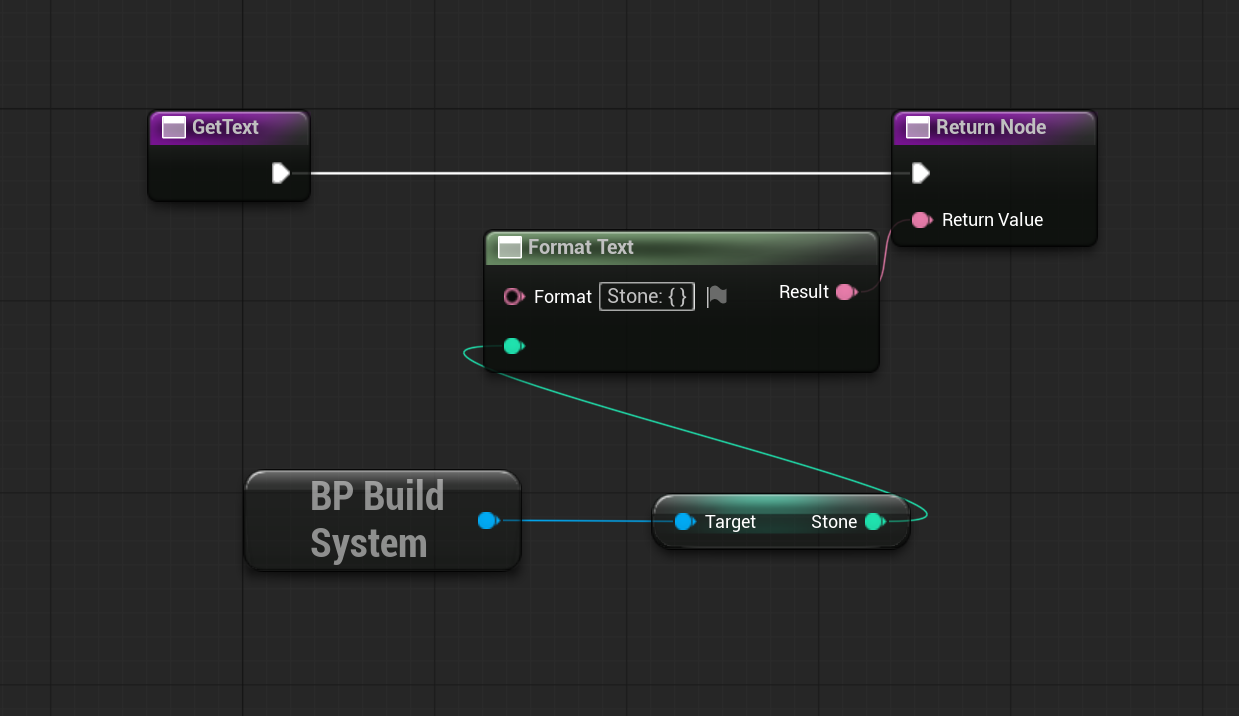Select the white execution wire between nodes
The image size is (1239, 716).
(x=600, y=173)
